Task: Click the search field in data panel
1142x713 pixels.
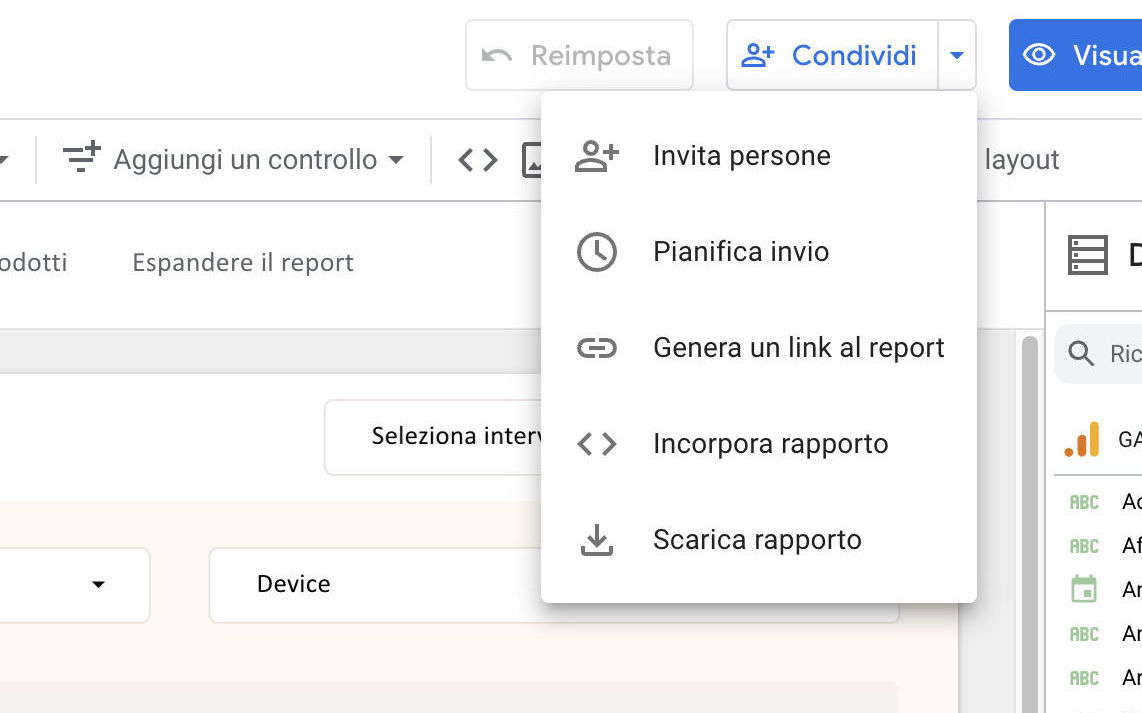Action: [1100, 354]
